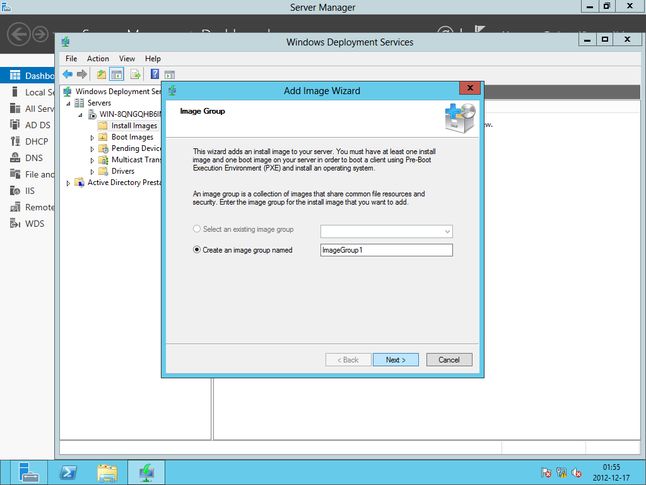
Task: Toggle the show/hide console tree icon
Action: (x=117, y=75)
